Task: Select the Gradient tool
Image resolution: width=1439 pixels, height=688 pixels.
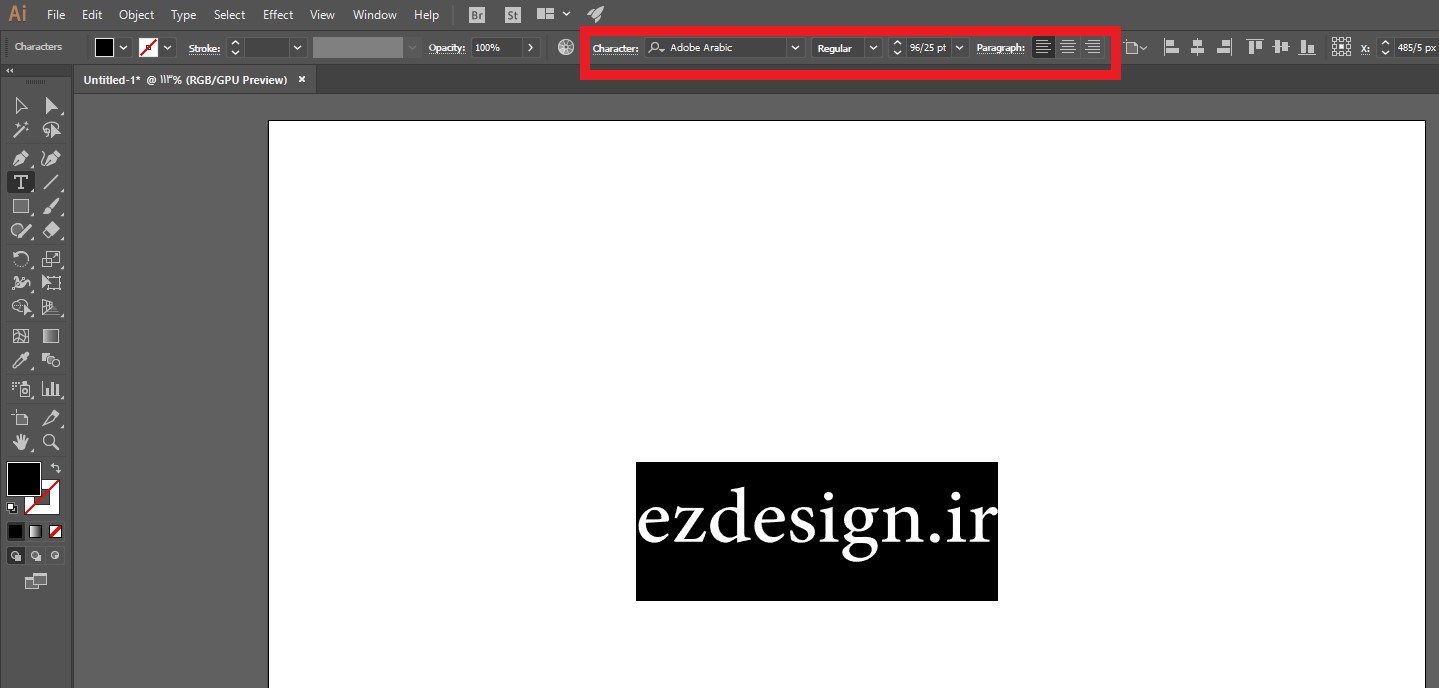Action: (51, 336)
